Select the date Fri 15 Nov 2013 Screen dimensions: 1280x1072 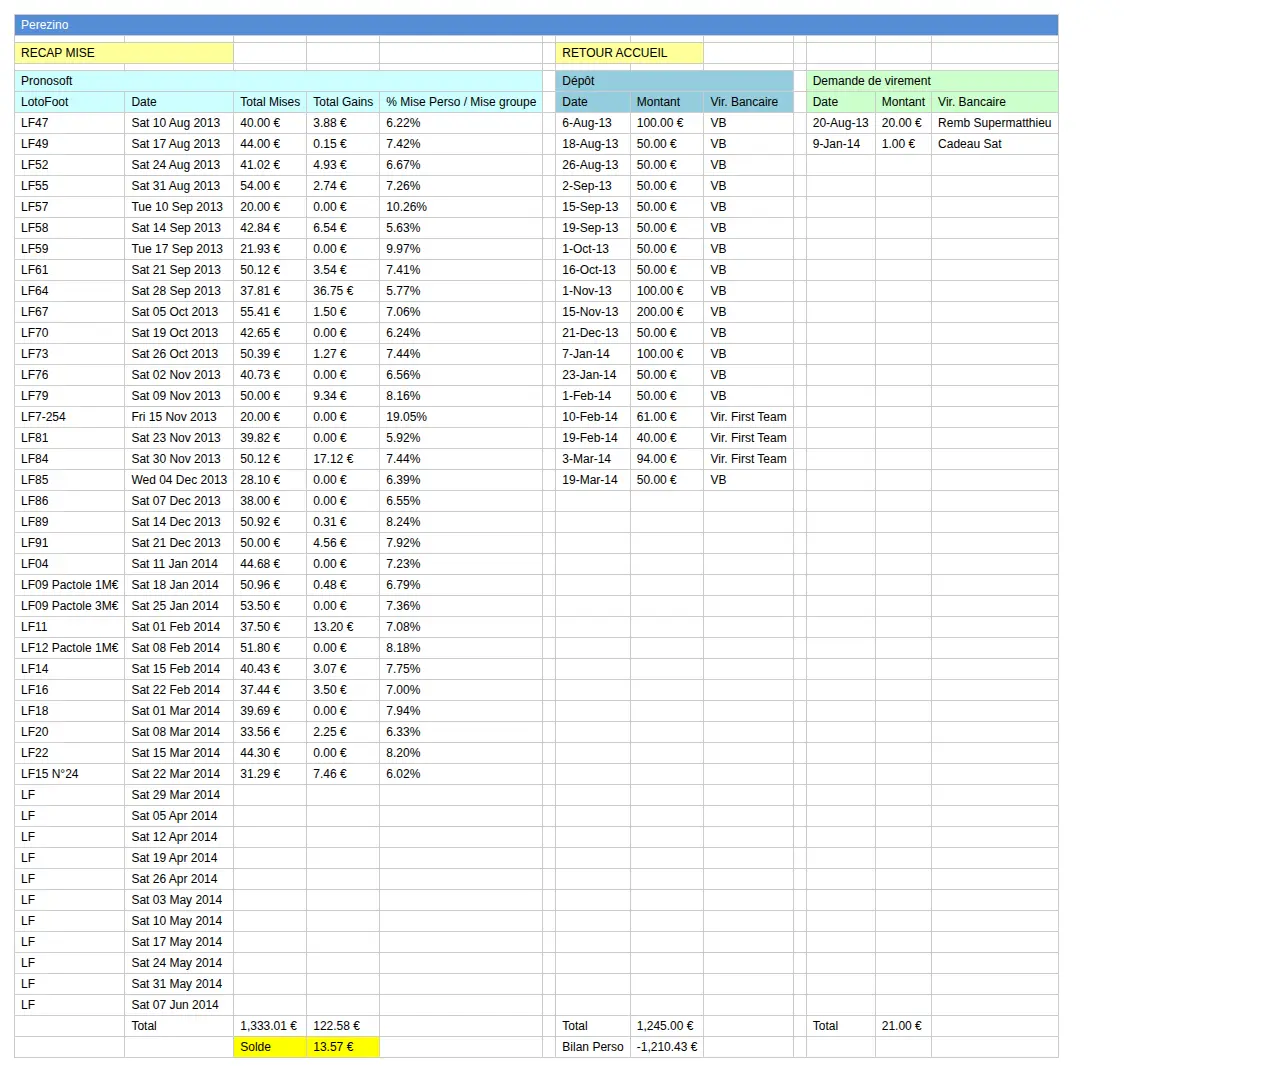click(179, 417)
